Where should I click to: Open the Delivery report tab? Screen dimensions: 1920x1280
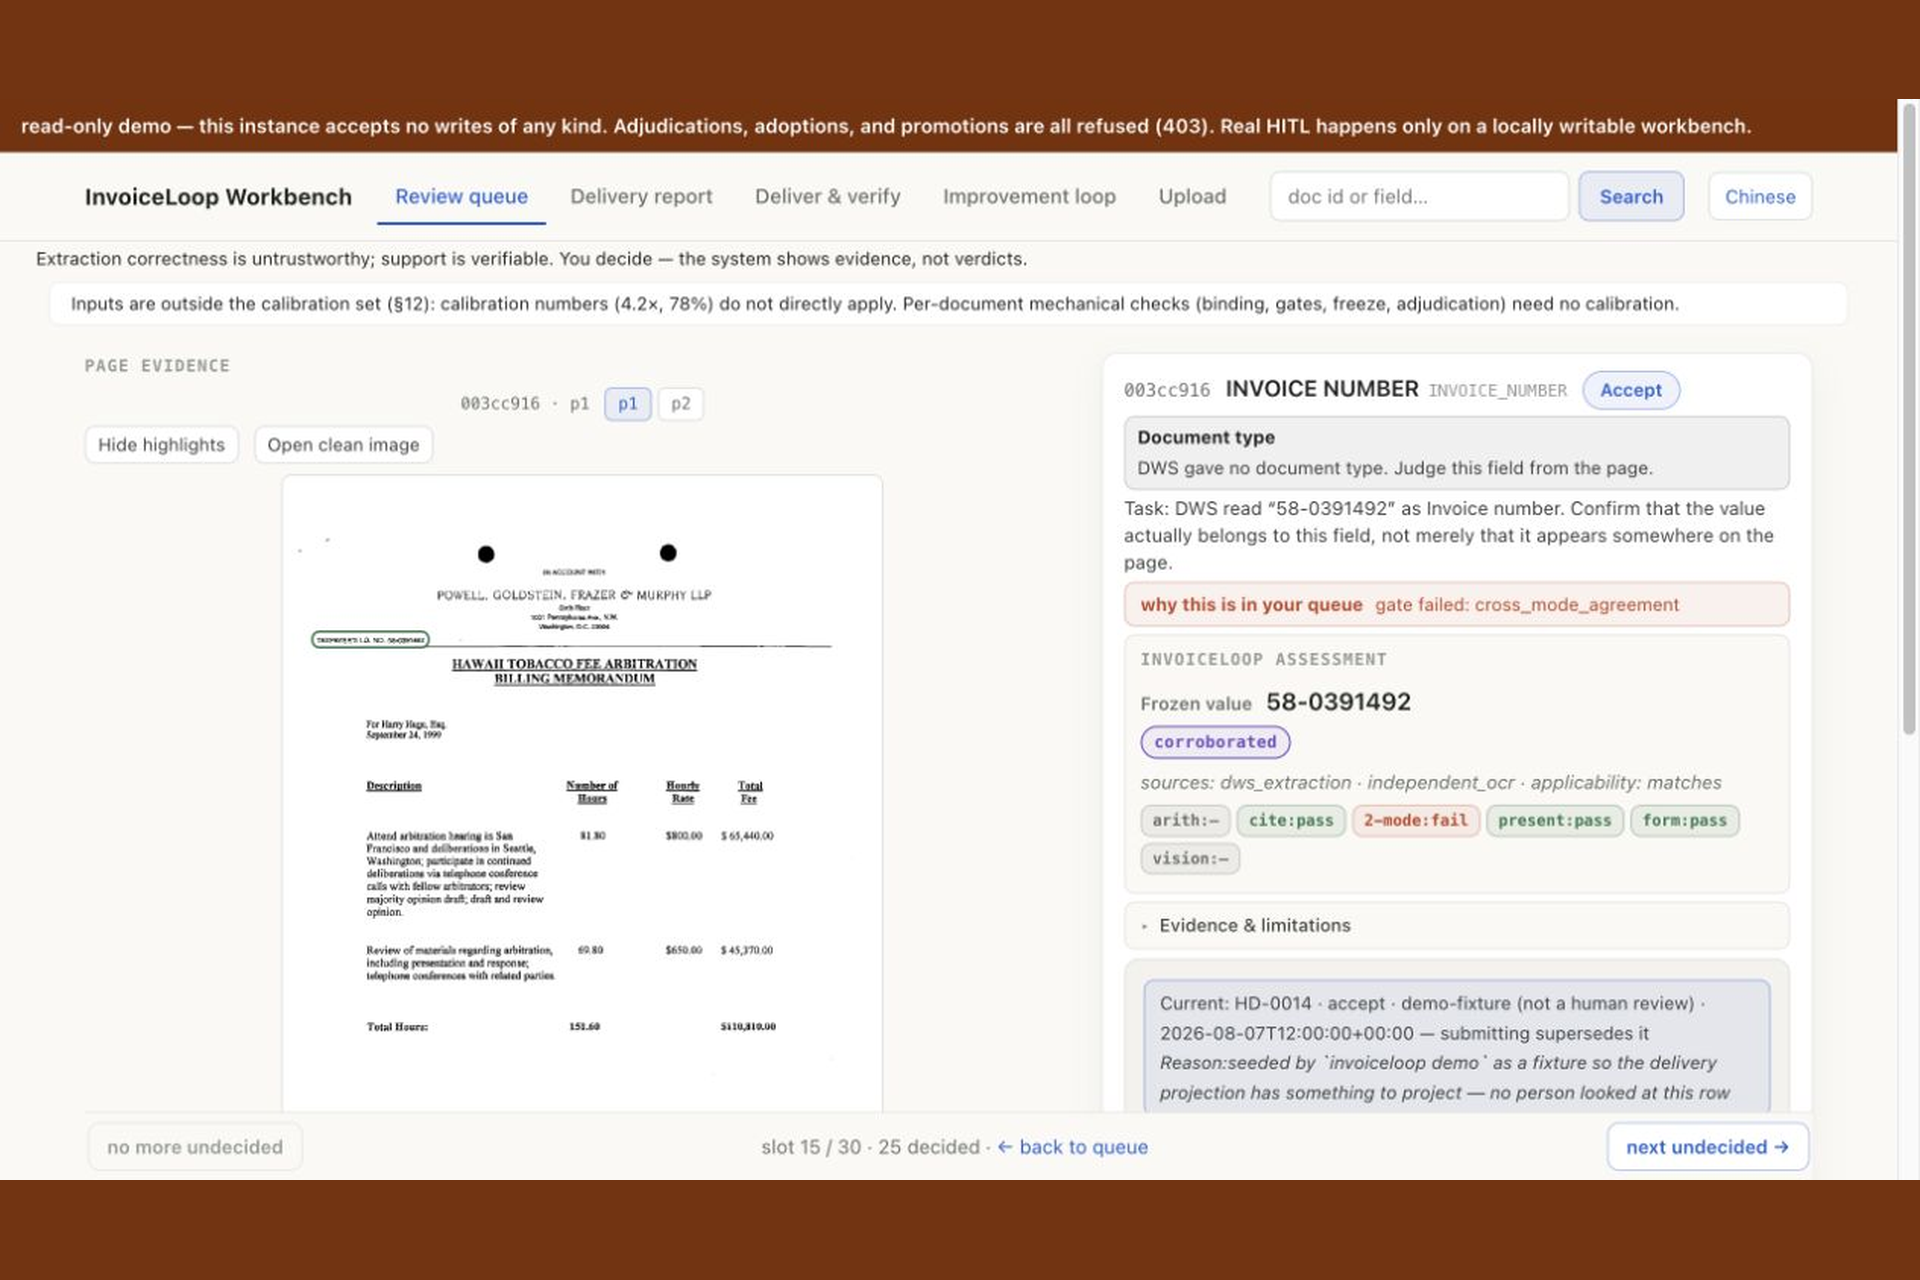[x=641, y=197]
